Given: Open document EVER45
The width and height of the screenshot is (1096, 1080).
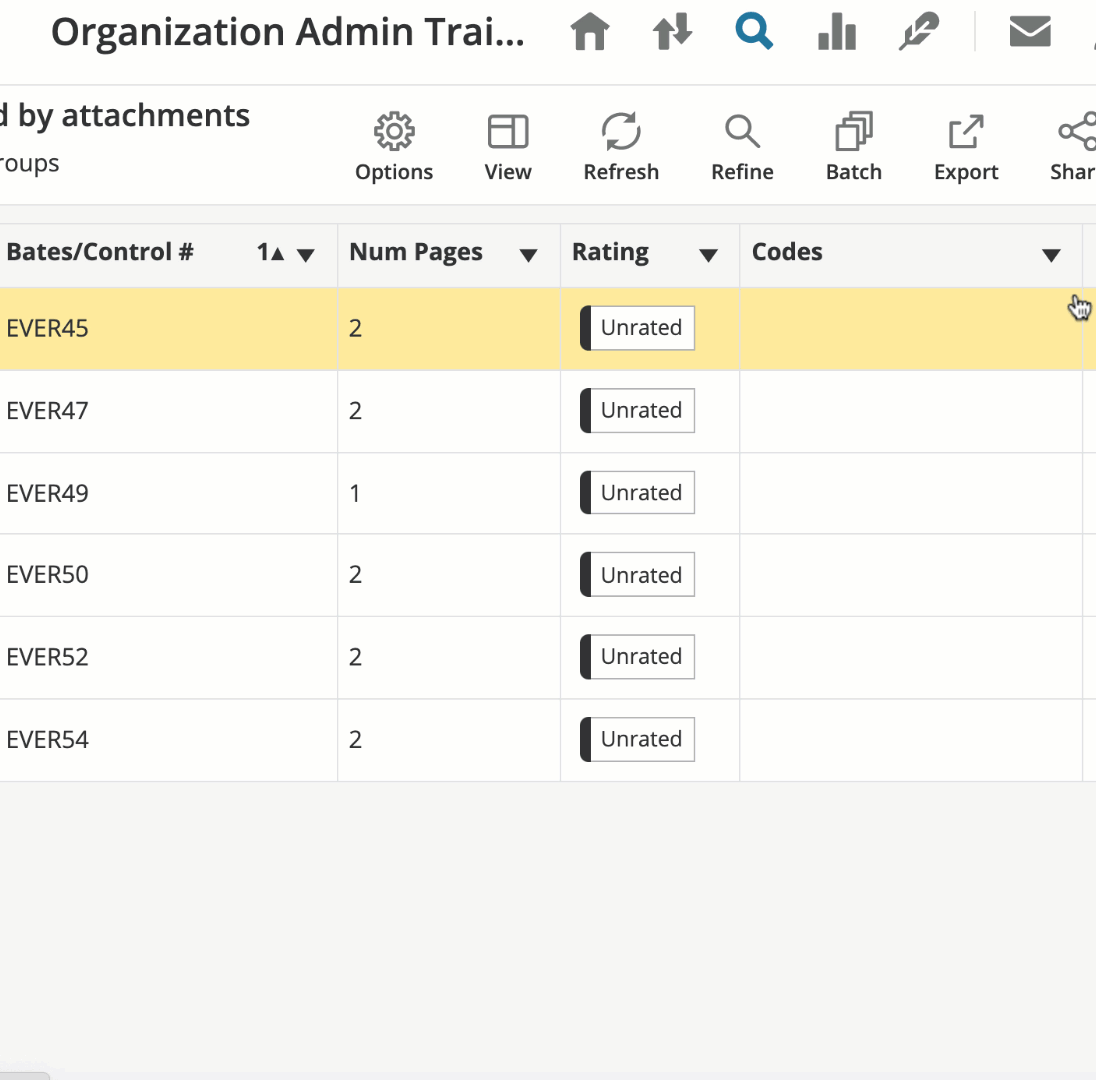Looking at the screenshot, I should coord(48,329).
